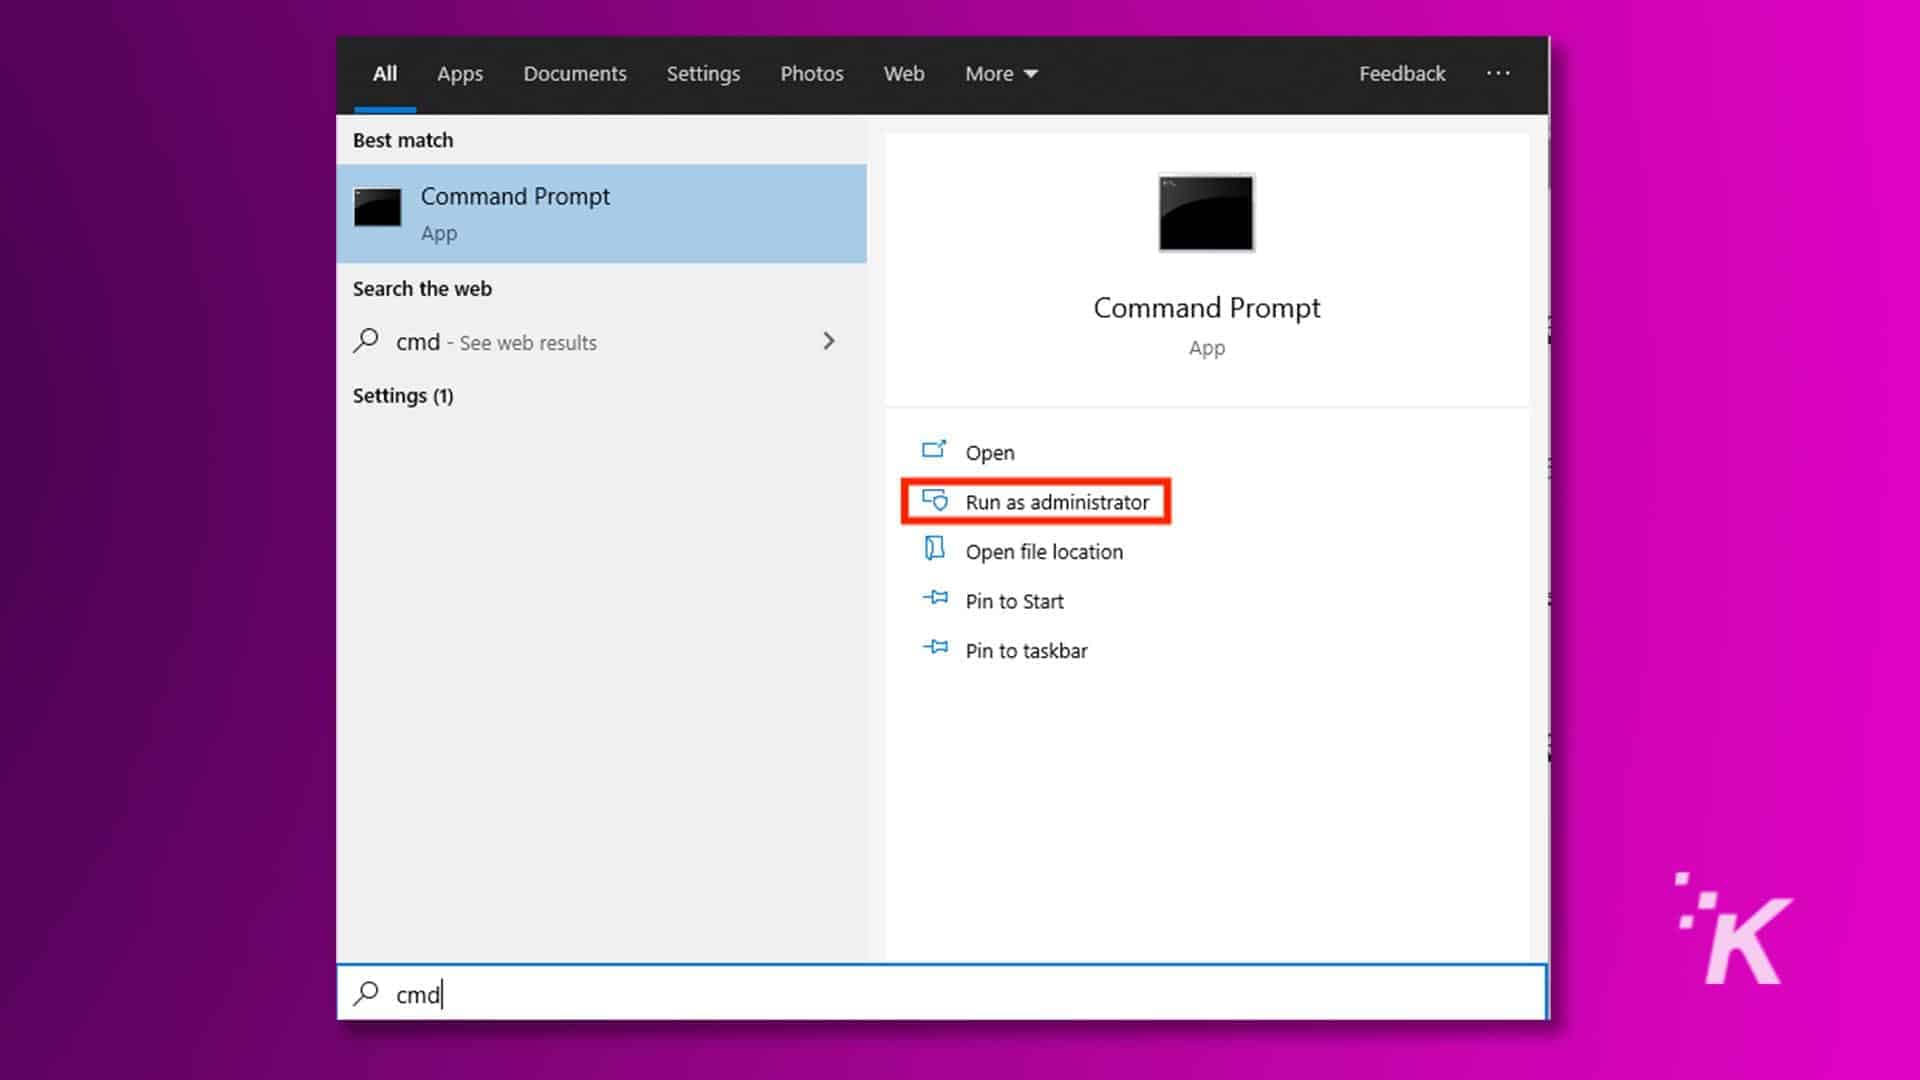The width and height of the screenshot is (1920, 1080).
Task: Choose Pin to Start
Action: pyautogui.click(x=1014, y=602)
